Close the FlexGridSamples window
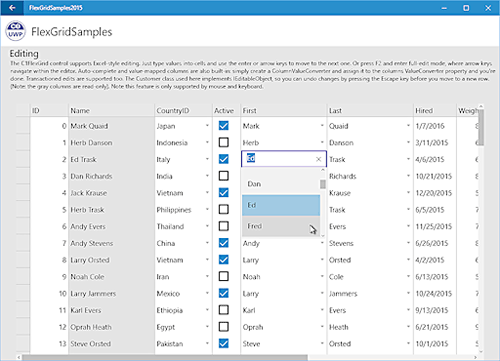Viewport: 500px width, 361px height. [x=488, y=8]
